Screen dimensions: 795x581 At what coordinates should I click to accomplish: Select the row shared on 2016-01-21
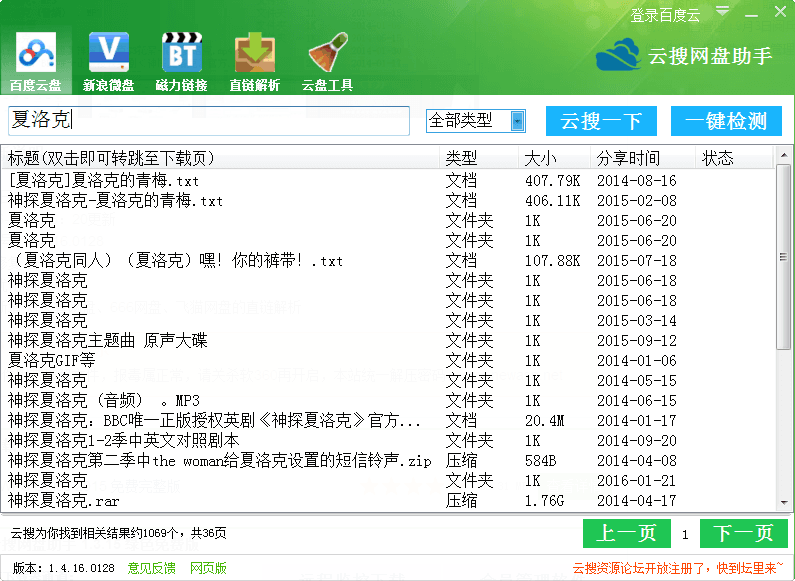click(x=389, y=481)
